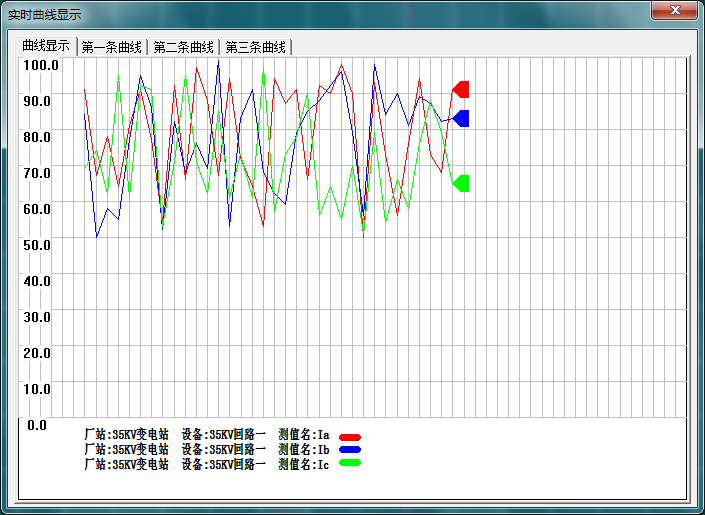
Task: Select the 测值名:Ia legend label
Action: pyautogui.click(x=304, y=436)
